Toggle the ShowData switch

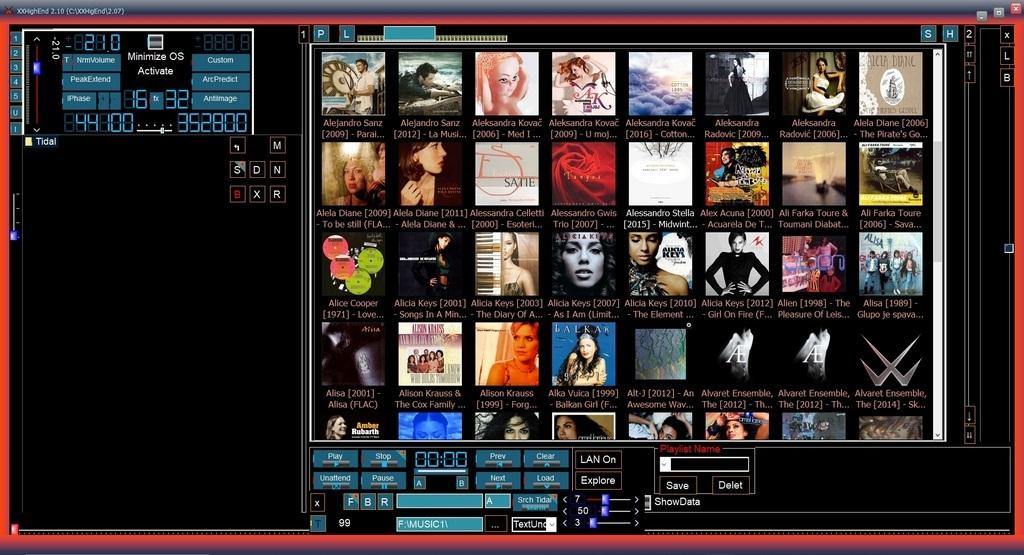tap(647, 502)
